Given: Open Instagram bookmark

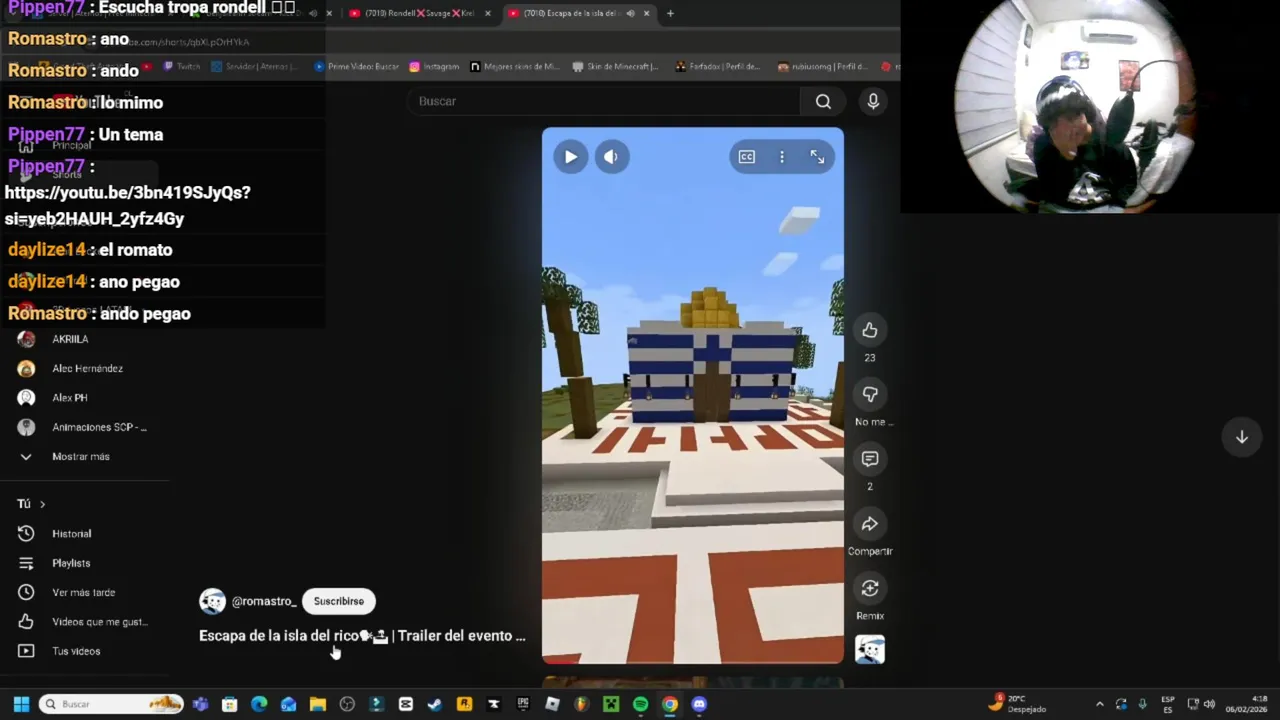Looking at the screenshot, I should pos(434,67).
